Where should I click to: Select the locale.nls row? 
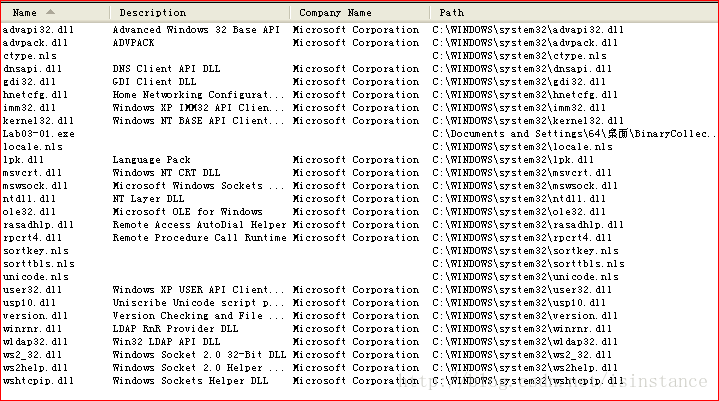click(x=35, y=147)
